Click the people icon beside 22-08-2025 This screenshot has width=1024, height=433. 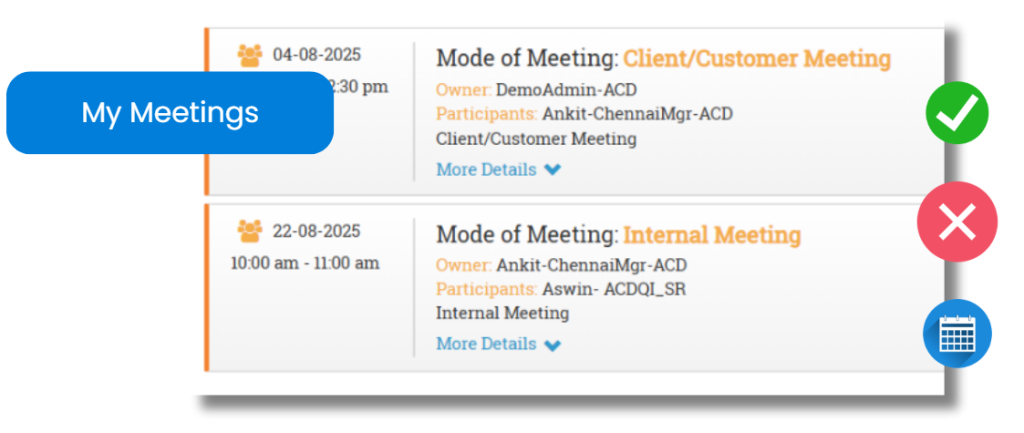tap(250, 231)
